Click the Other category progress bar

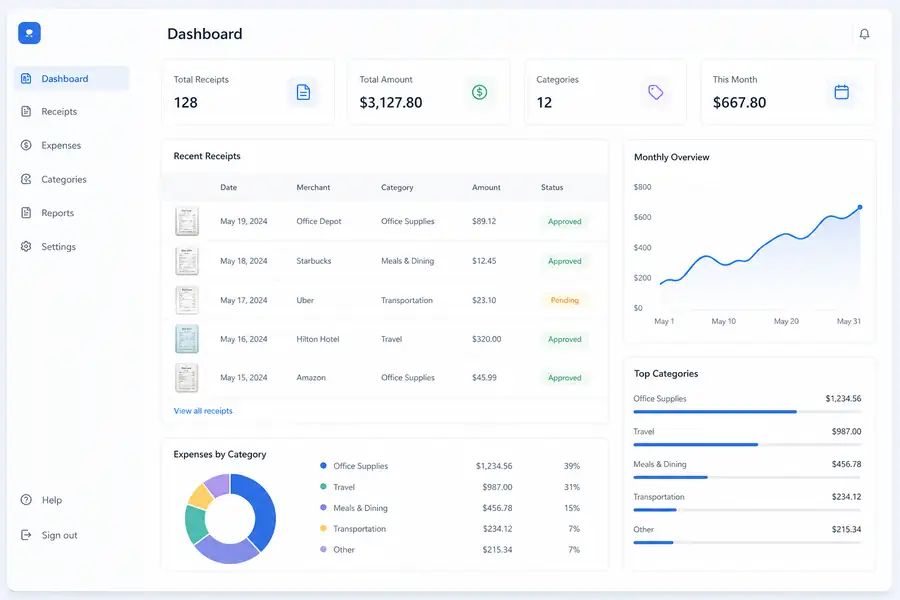pyautogui.click(x=747, y=543)
